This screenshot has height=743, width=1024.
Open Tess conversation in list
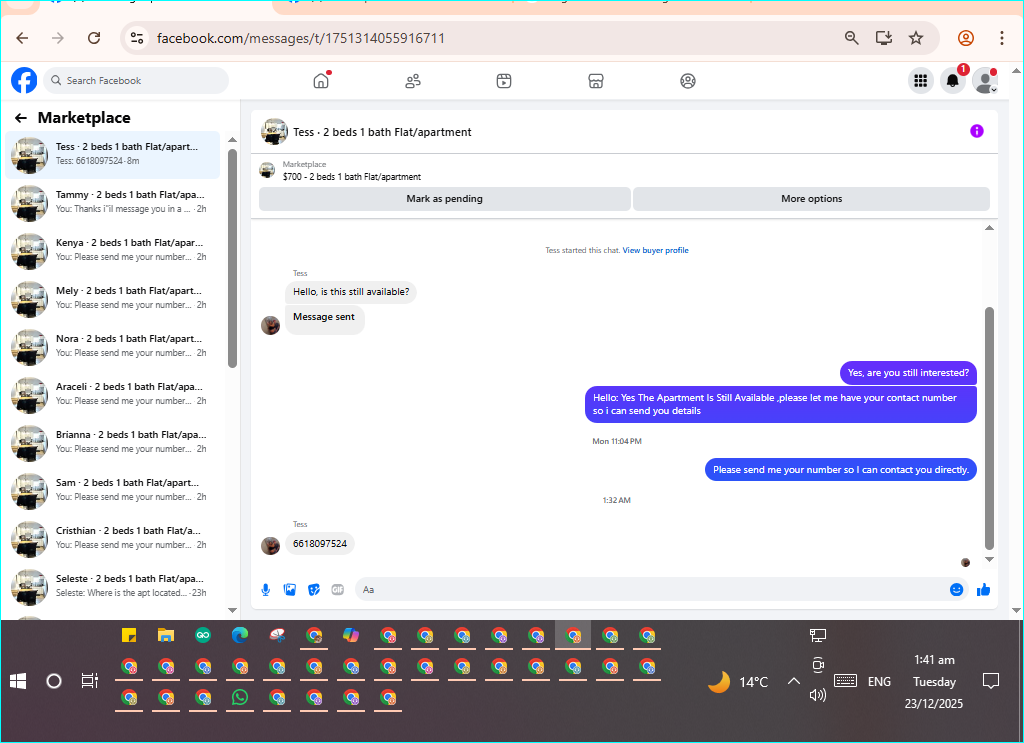click(x=112, y=155)
